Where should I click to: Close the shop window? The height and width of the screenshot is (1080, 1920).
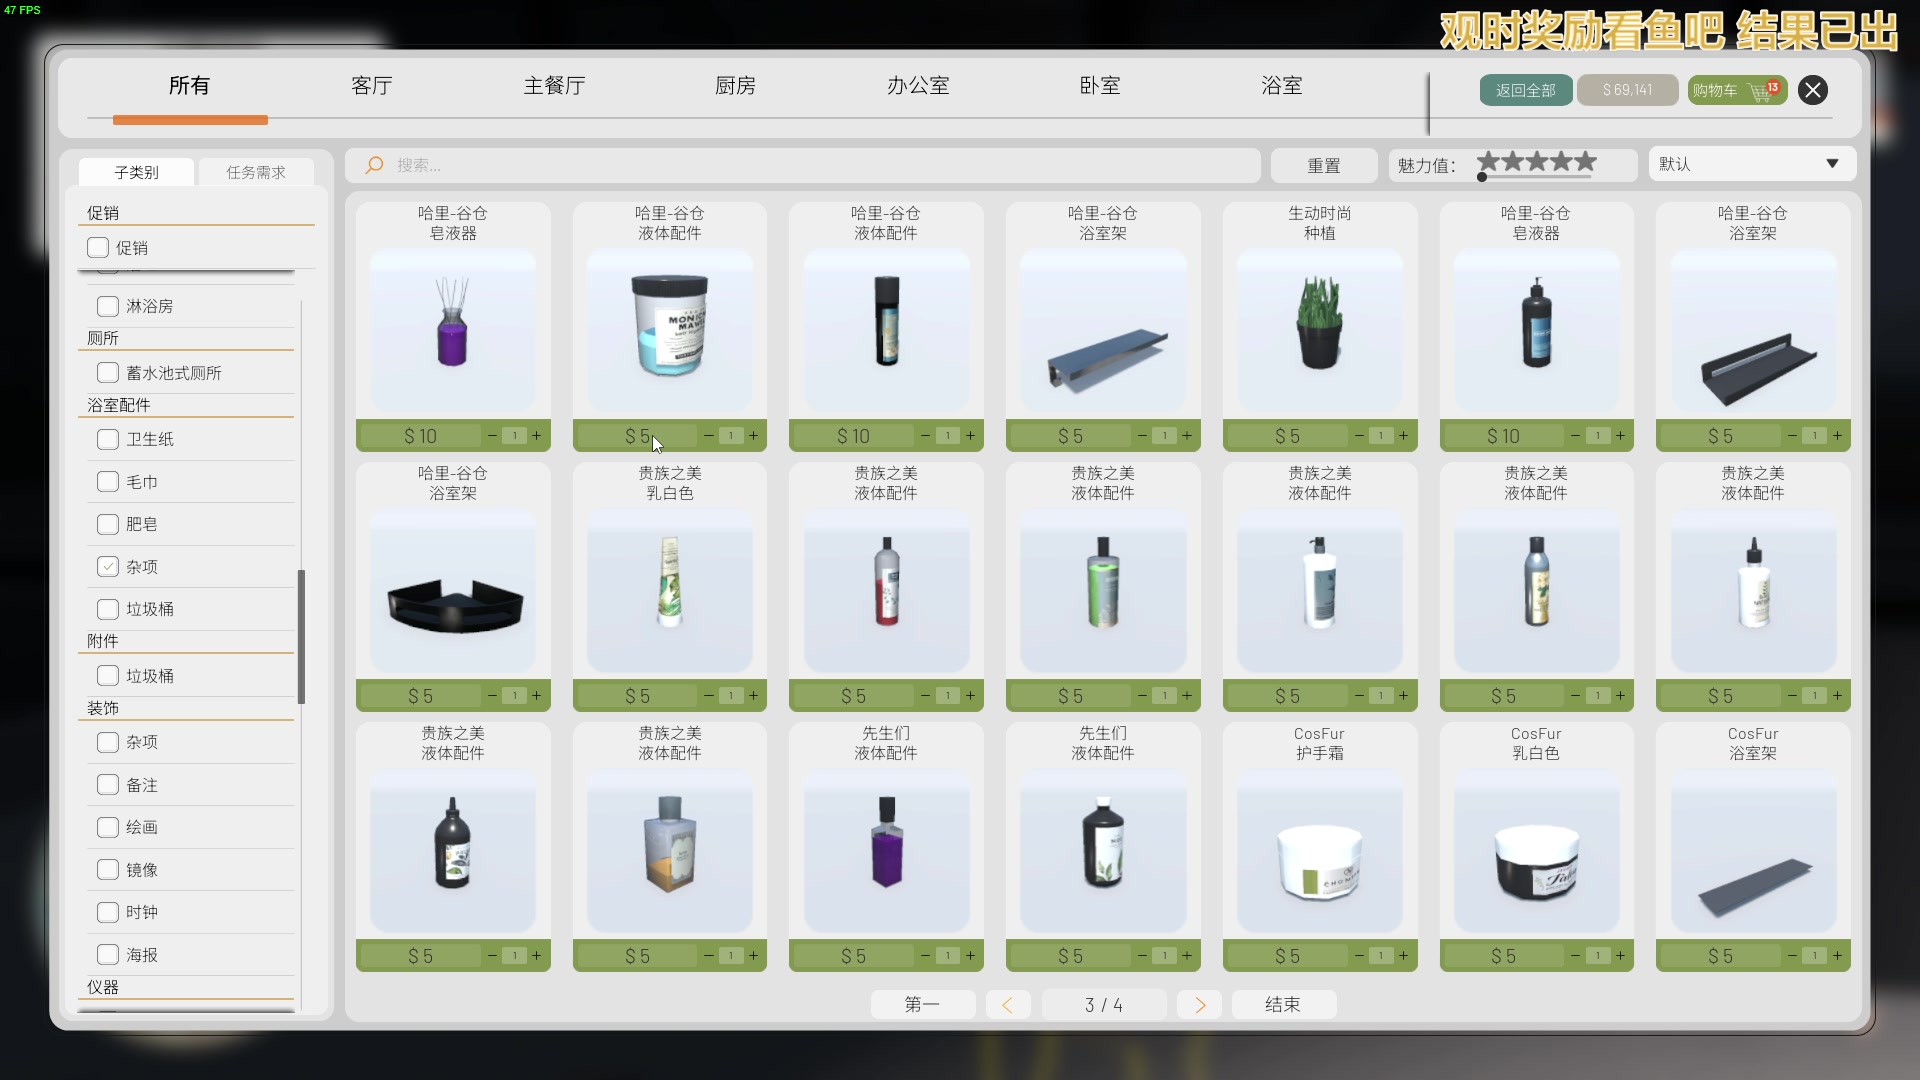pyautogui.click(x=1813, y=90)
